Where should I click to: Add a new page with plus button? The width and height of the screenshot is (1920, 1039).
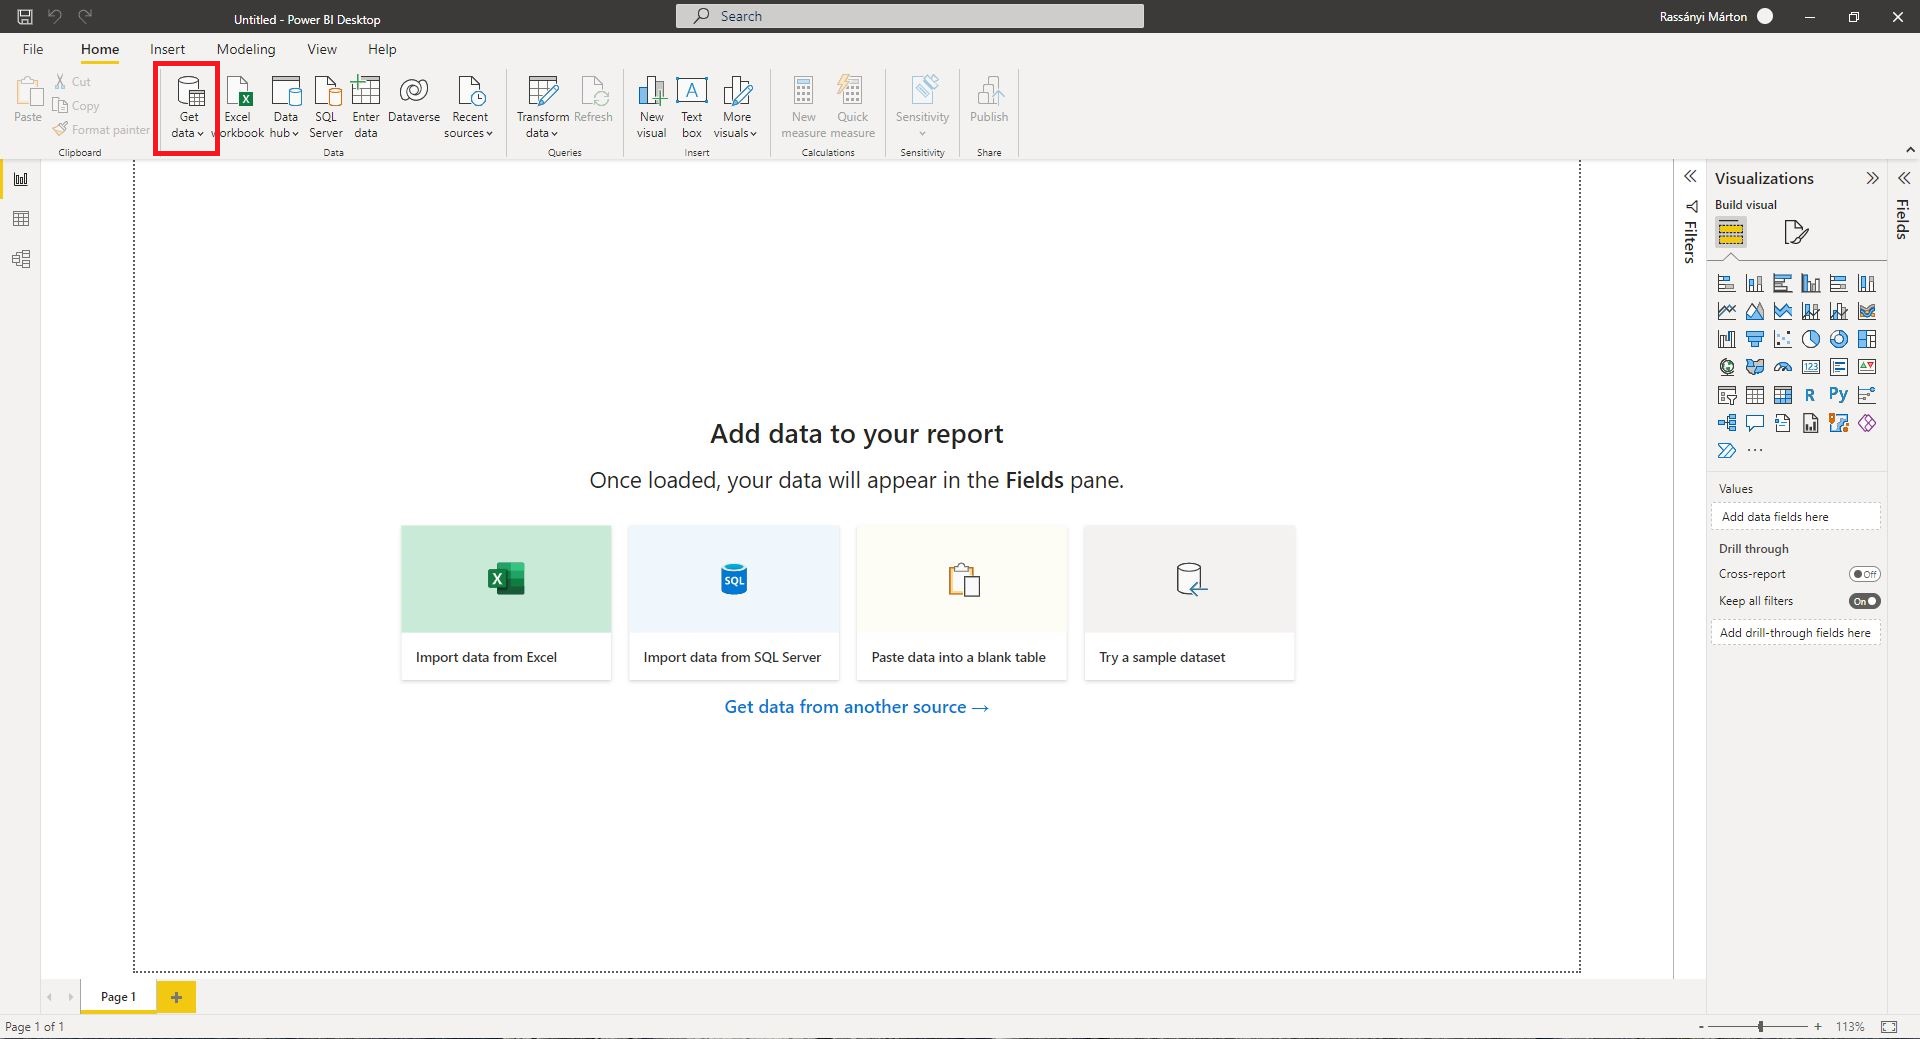coord(176,997)
